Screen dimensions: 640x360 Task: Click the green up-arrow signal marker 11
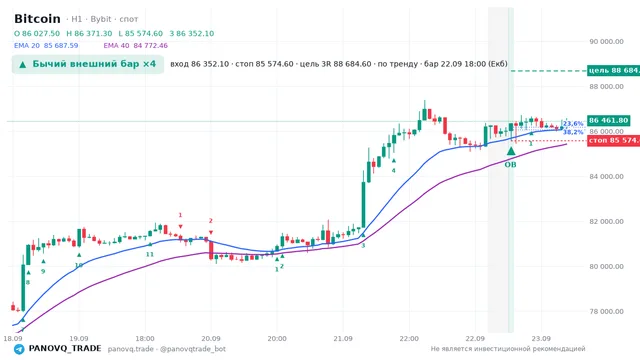(150, 244)
